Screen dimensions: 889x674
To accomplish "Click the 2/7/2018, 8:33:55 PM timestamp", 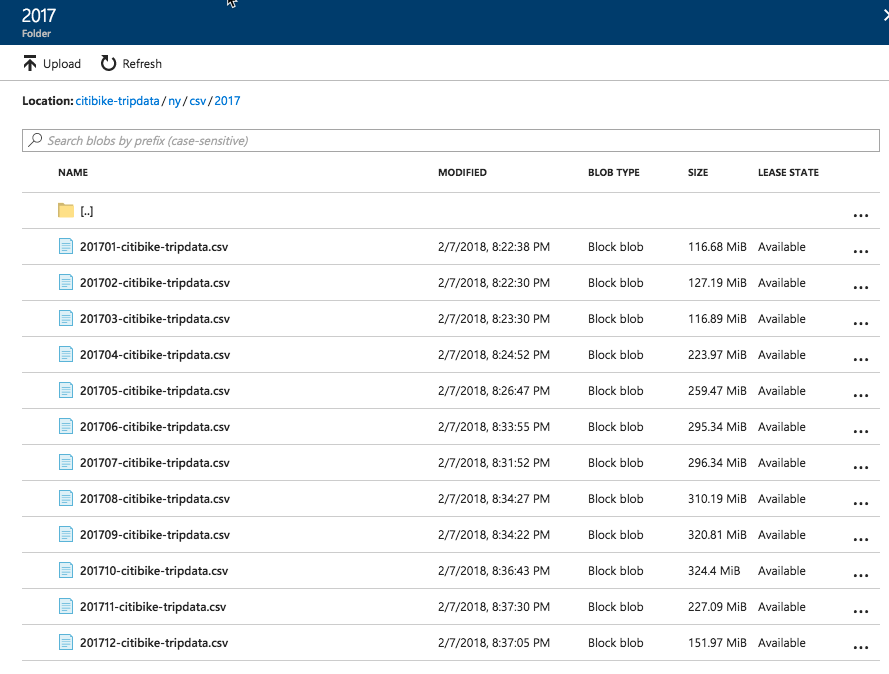I will [x=494, y=427].
